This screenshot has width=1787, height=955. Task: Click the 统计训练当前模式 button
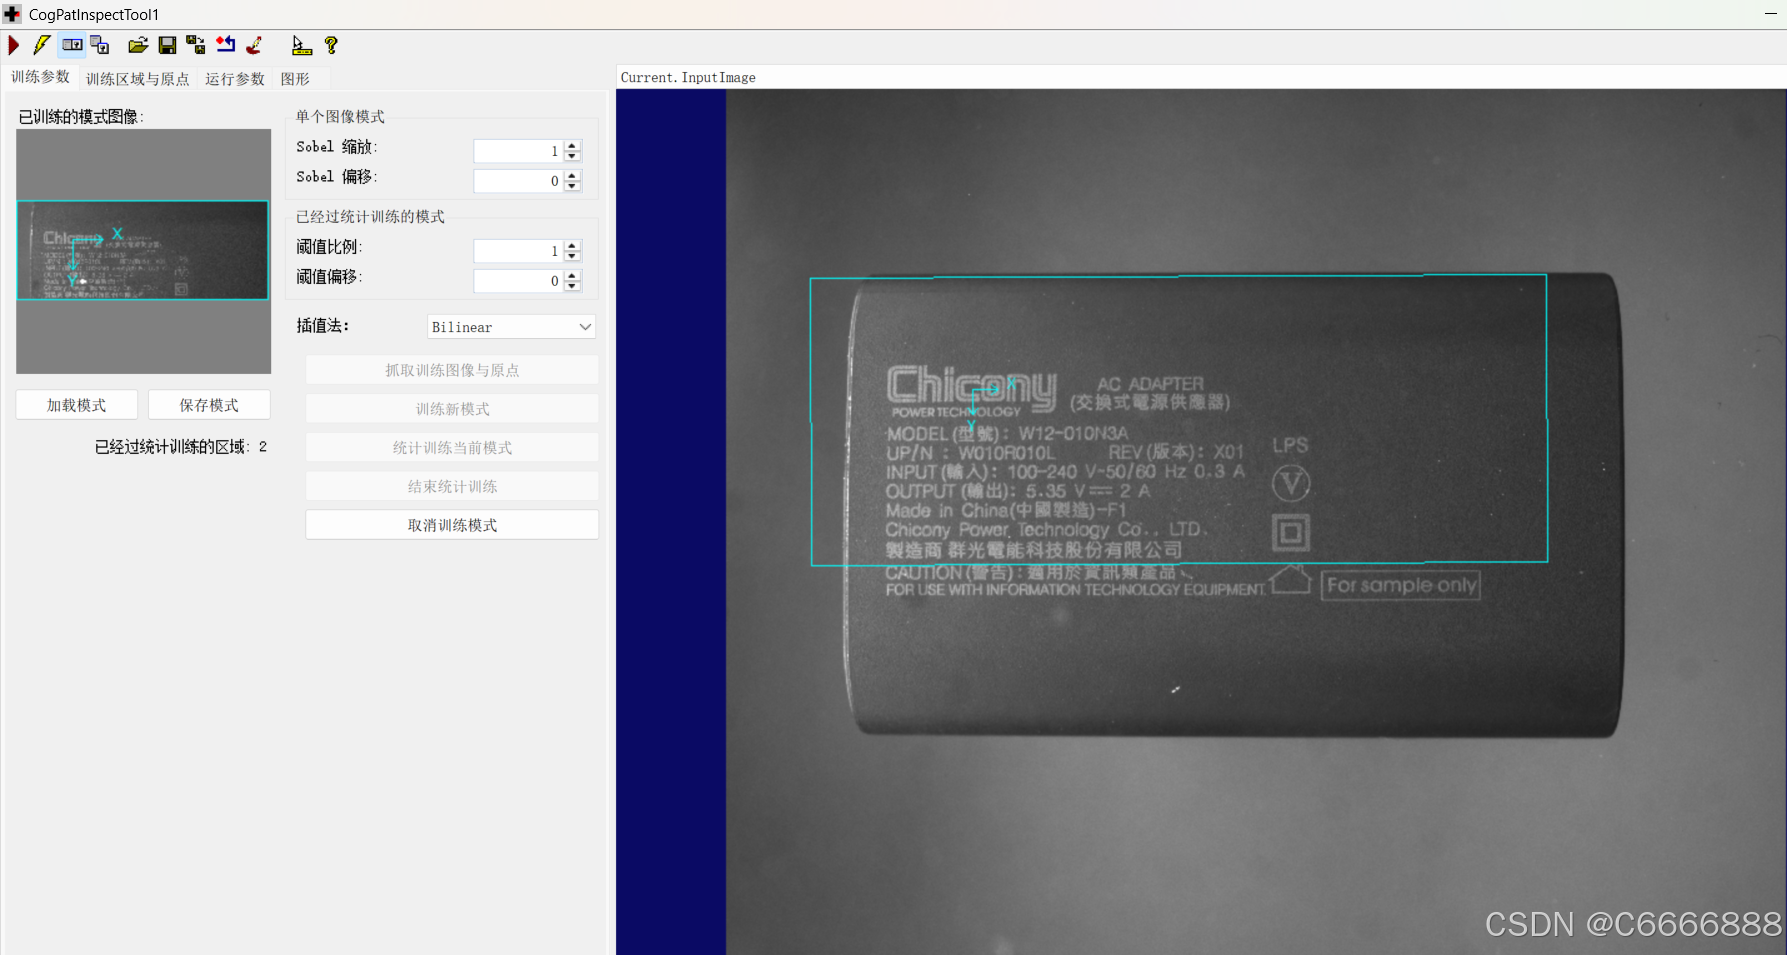452,448
